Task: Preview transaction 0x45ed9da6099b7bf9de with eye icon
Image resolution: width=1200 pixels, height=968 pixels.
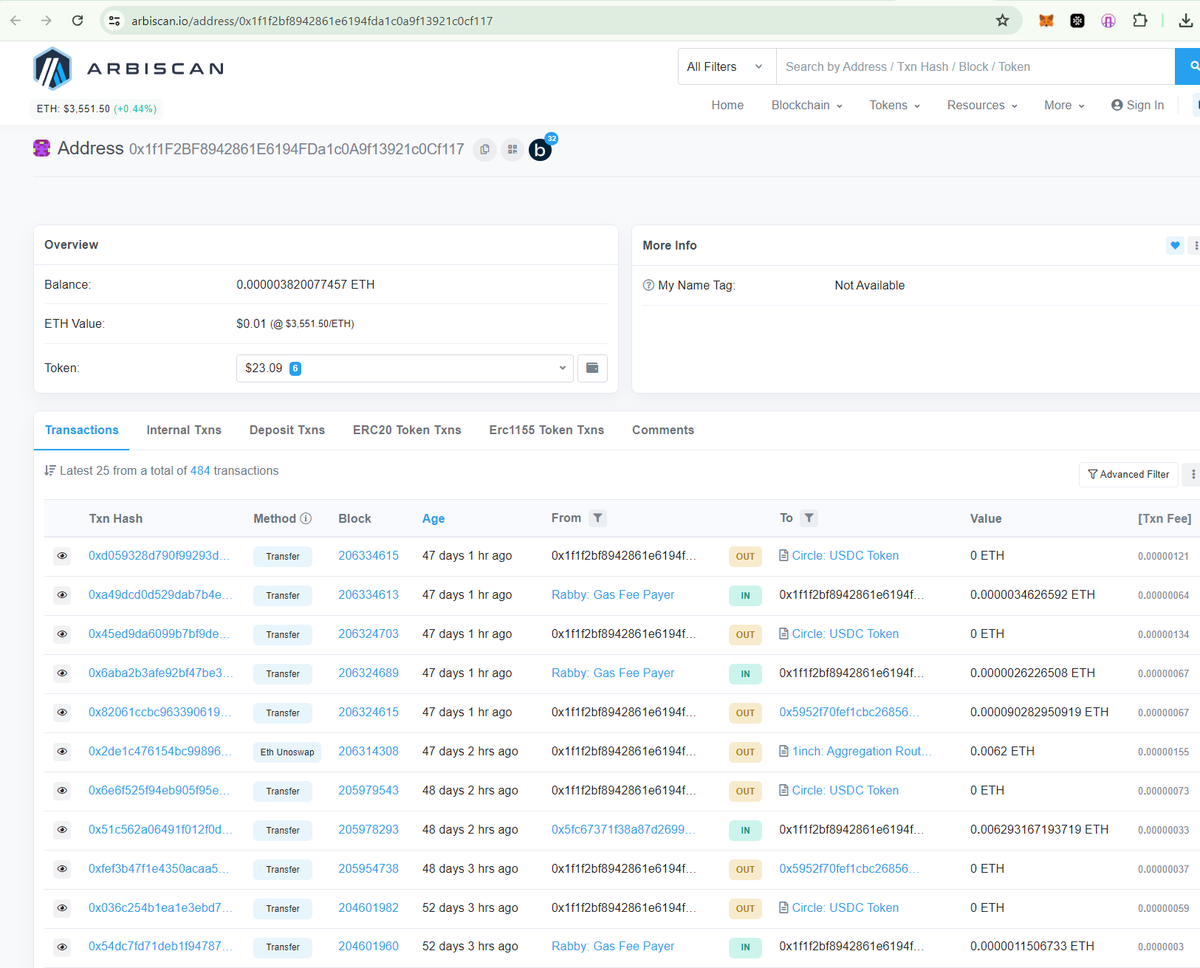Action: (62, 634)
